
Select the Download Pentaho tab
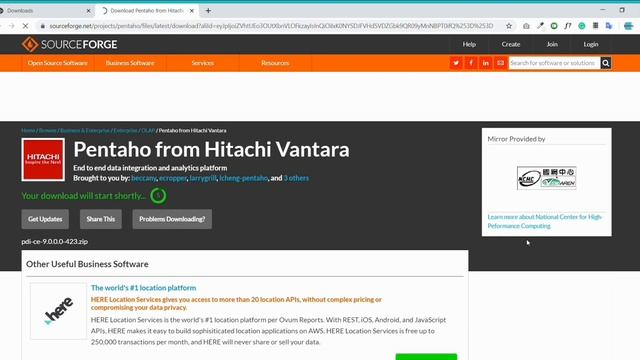pos(147,11)
